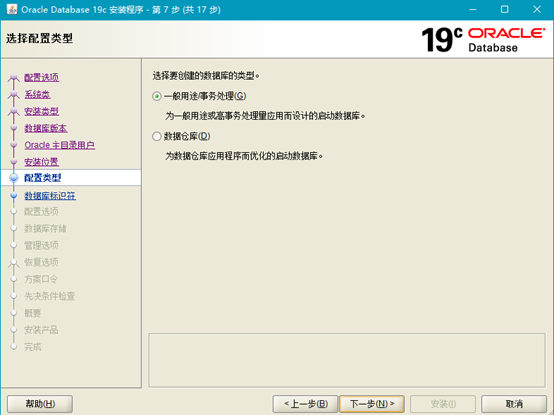Click the description 为一般用途或高事务处理量应用而设计的启动数据库

265,116
